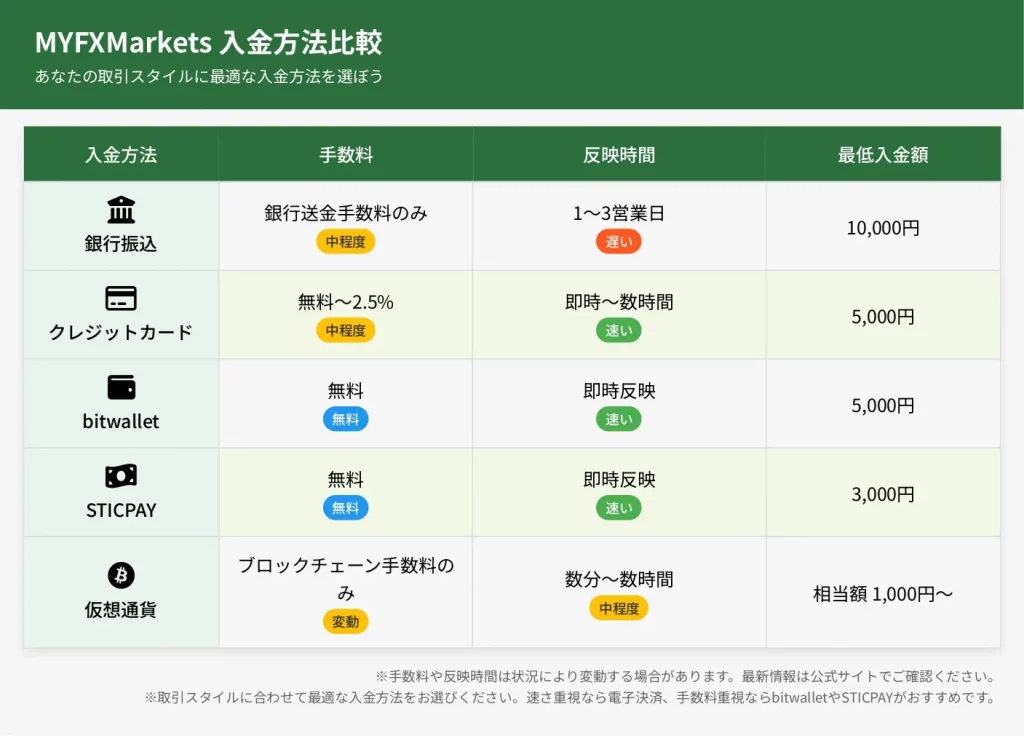Image resolution: width=1024 pixels, height=736 pixels.
Task: Select the 入金方法 column header
Action: 121,155
